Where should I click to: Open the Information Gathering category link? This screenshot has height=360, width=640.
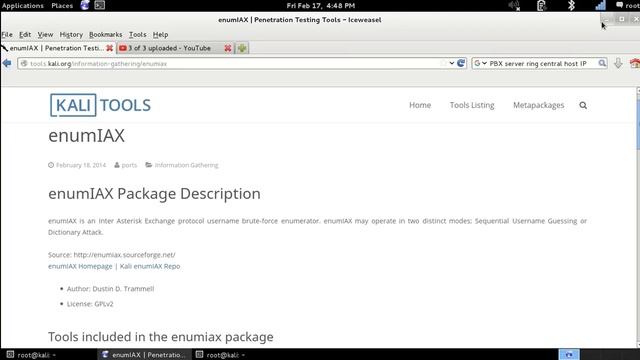click(x=186, y=165)
